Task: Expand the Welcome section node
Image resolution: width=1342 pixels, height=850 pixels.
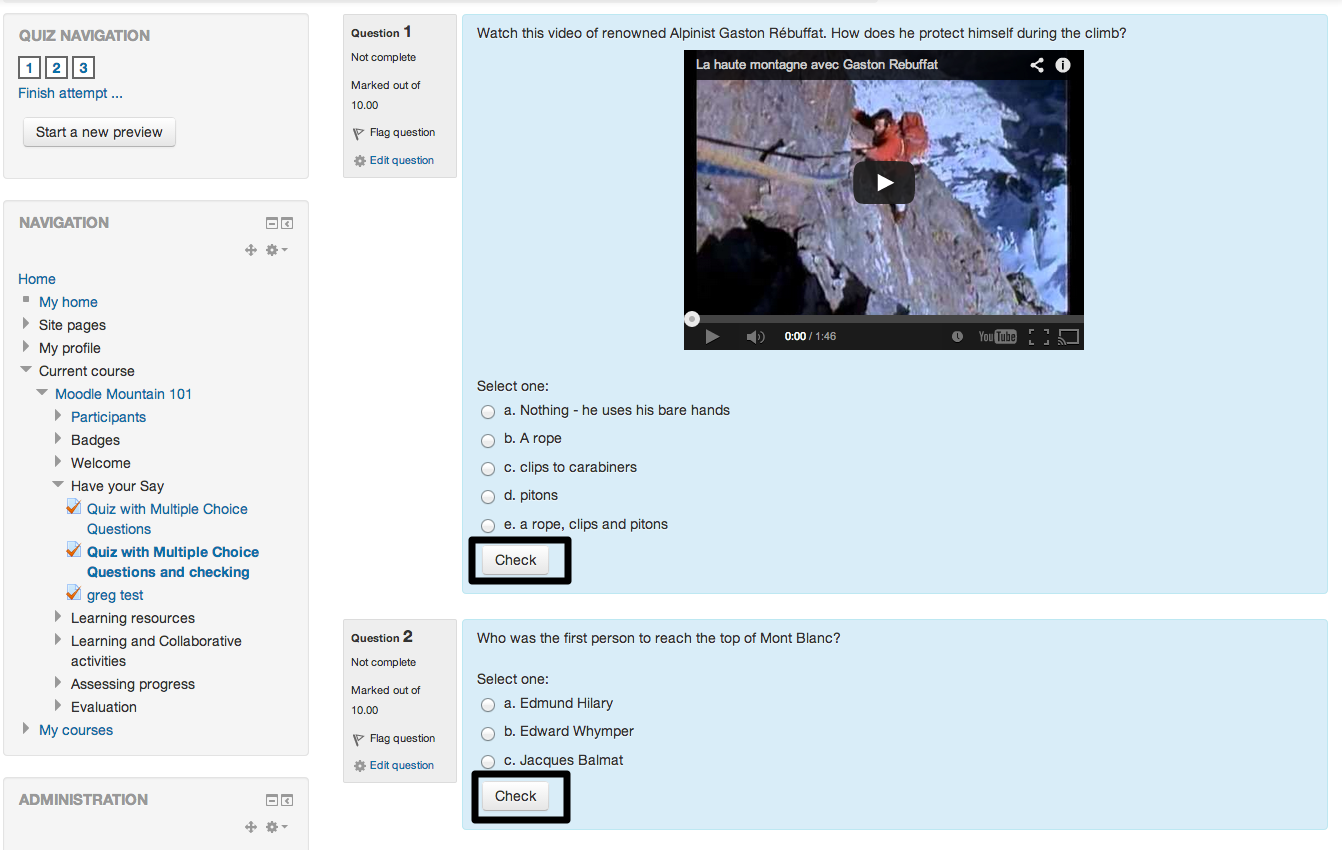Action: coord(58,462)
